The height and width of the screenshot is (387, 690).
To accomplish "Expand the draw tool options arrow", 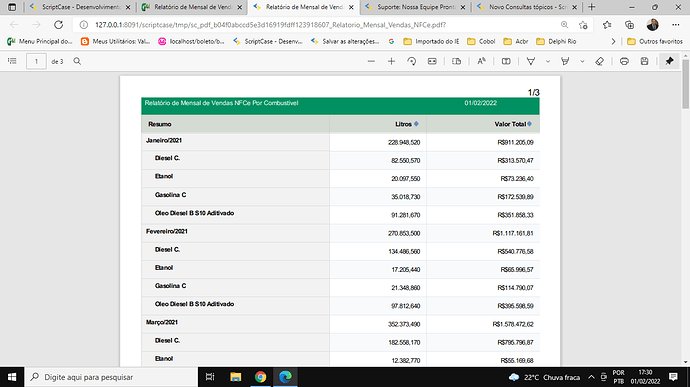I will (x=548, y=61).
